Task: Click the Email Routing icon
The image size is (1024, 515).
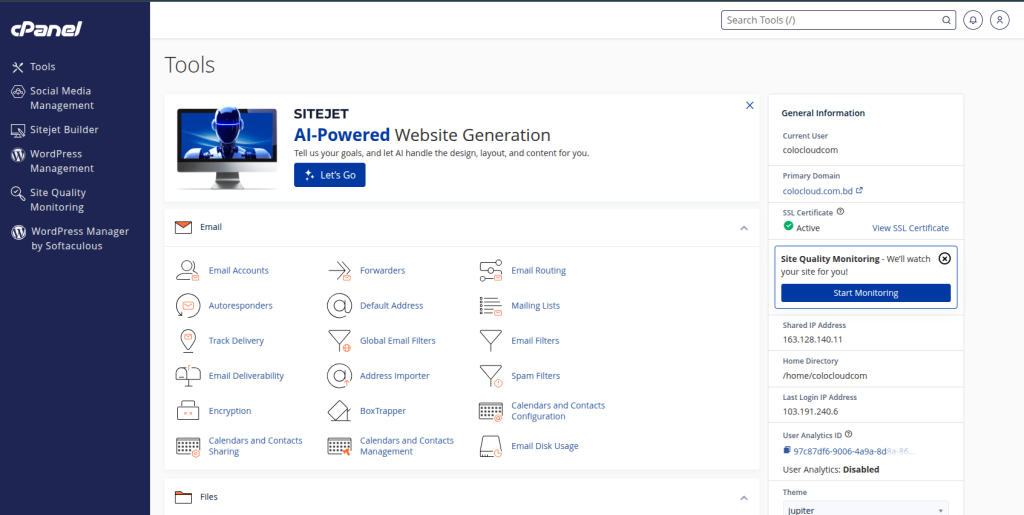Action: click(x=490, y=270)
